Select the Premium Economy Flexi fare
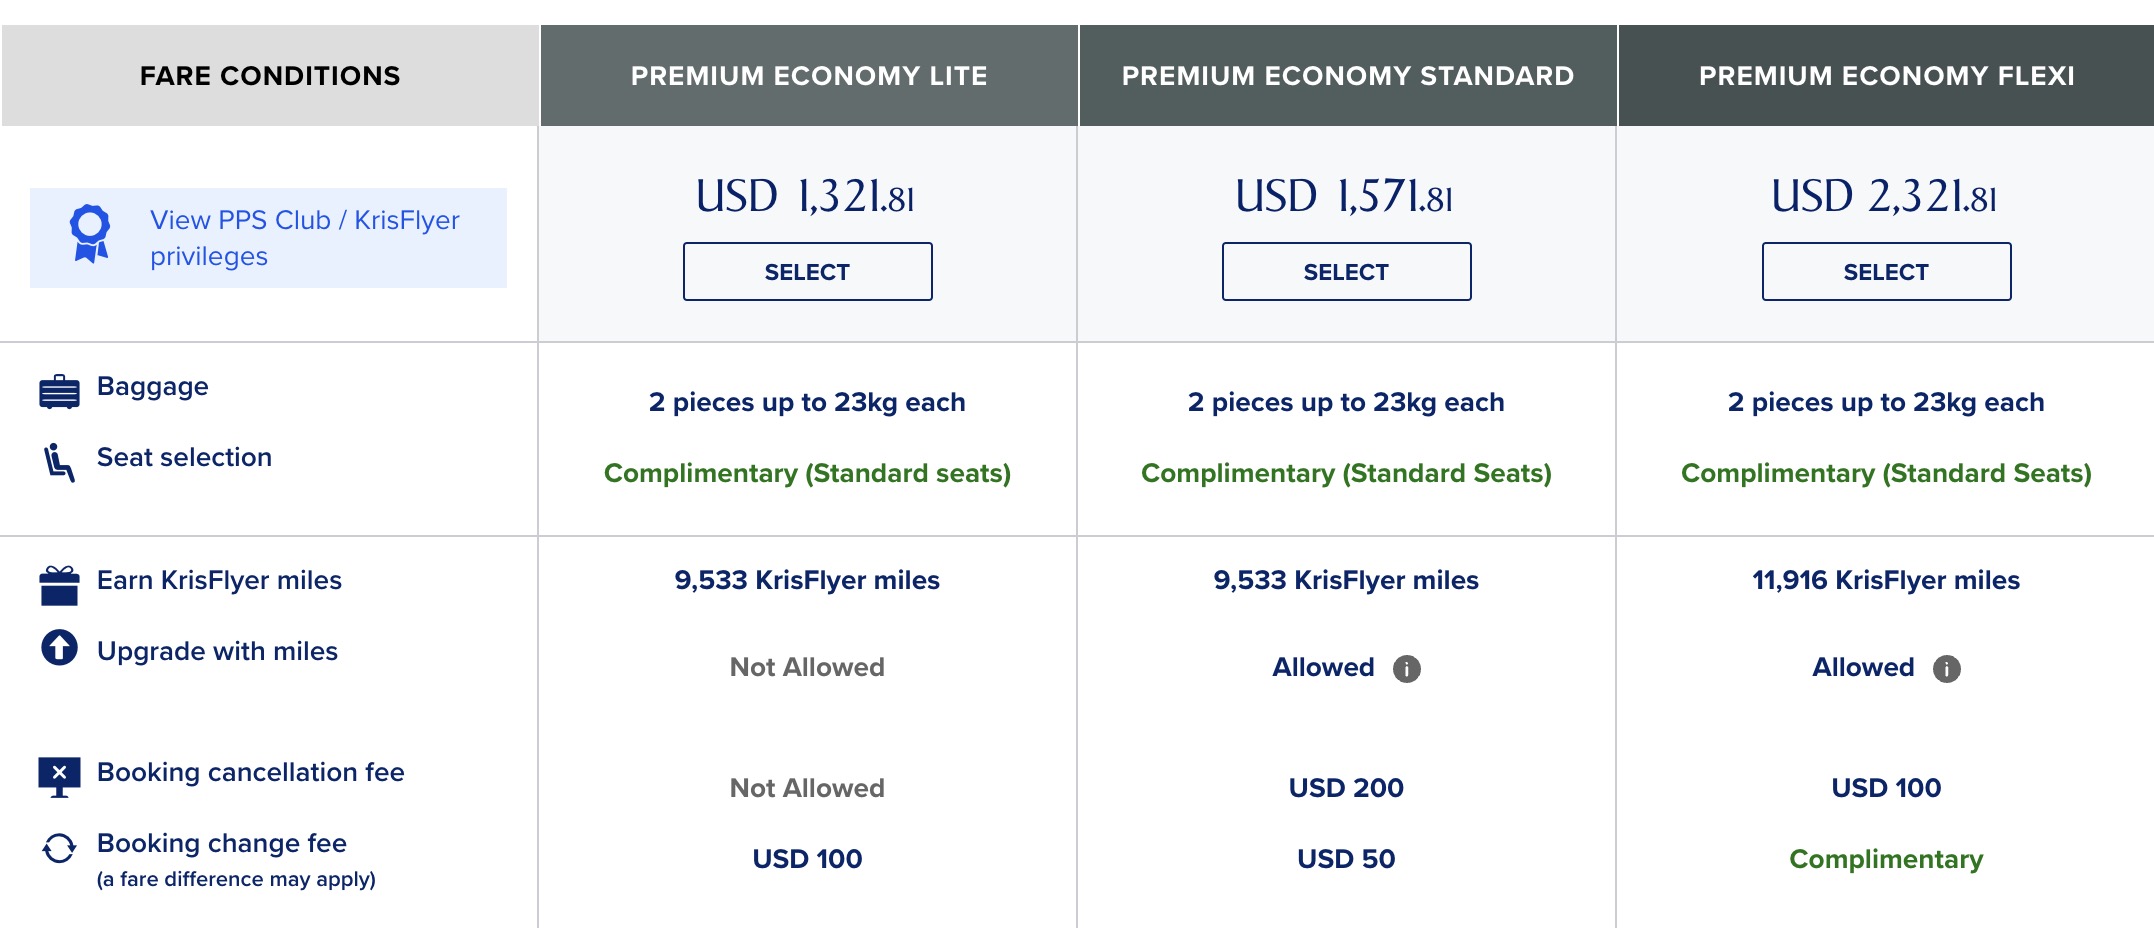Viewport: 2154px width, 928px height. click(1886, 271)
